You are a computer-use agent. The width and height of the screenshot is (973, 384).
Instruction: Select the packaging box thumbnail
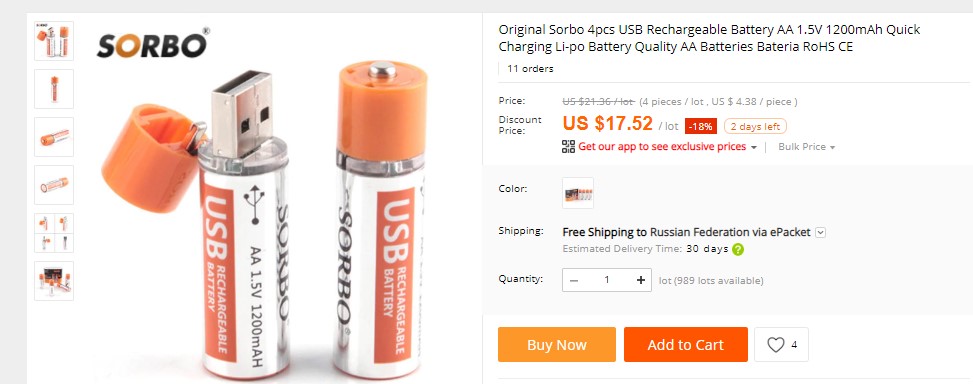point(54,281)
